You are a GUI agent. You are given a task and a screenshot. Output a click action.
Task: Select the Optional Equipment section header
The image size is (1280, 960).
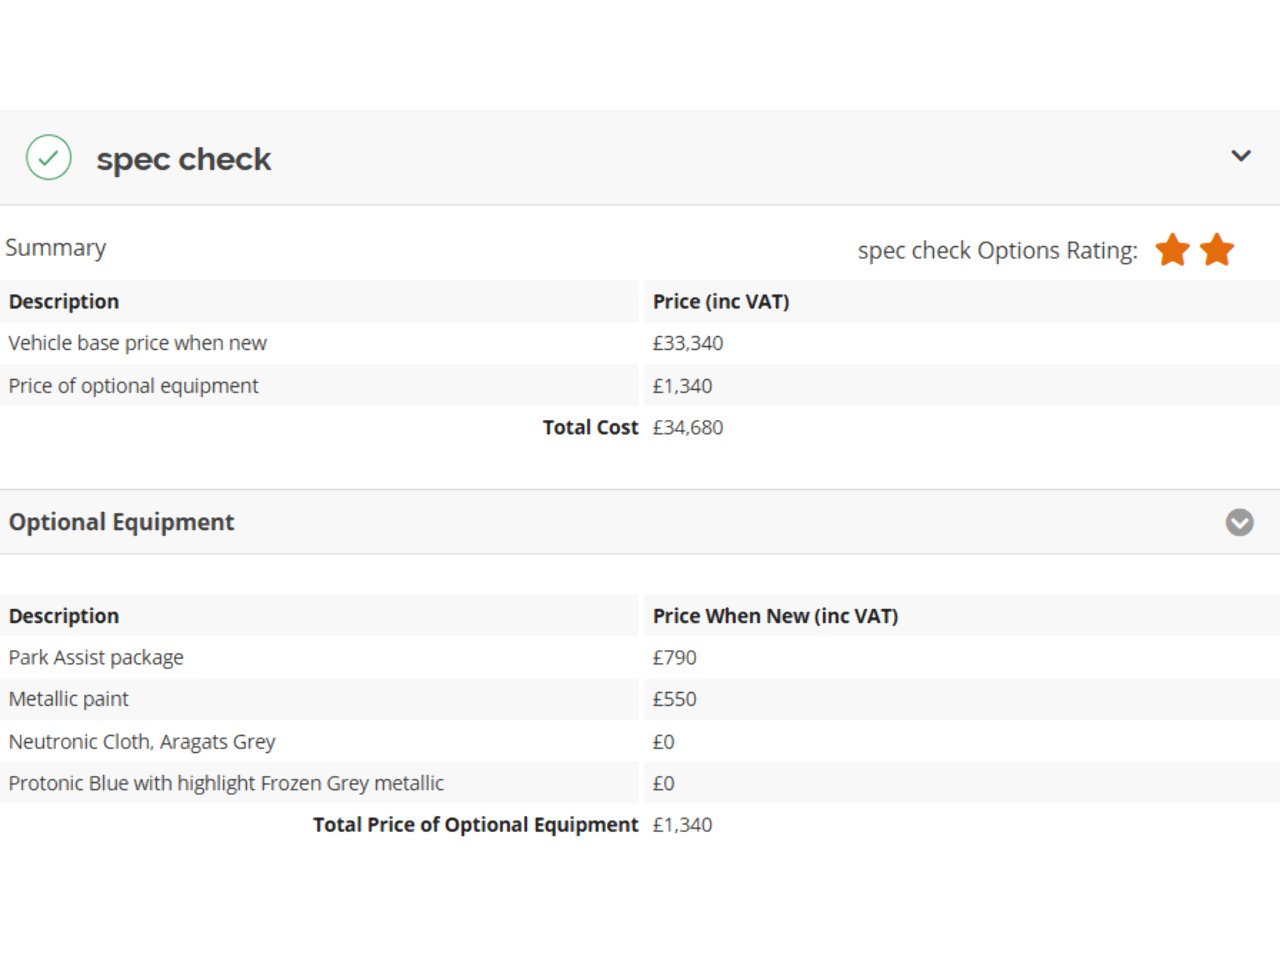121,522
